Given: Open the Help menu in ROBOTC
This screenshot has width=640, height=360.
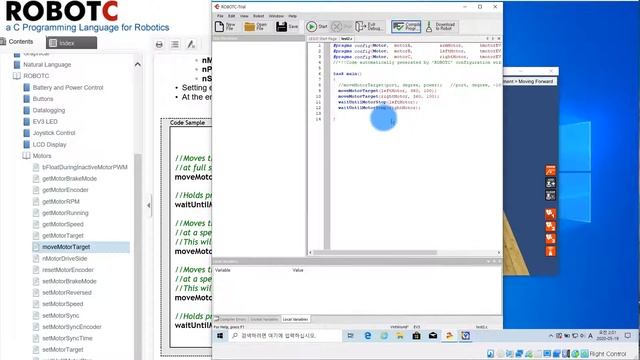Looking at the screenshot, I should pos(293,16).
